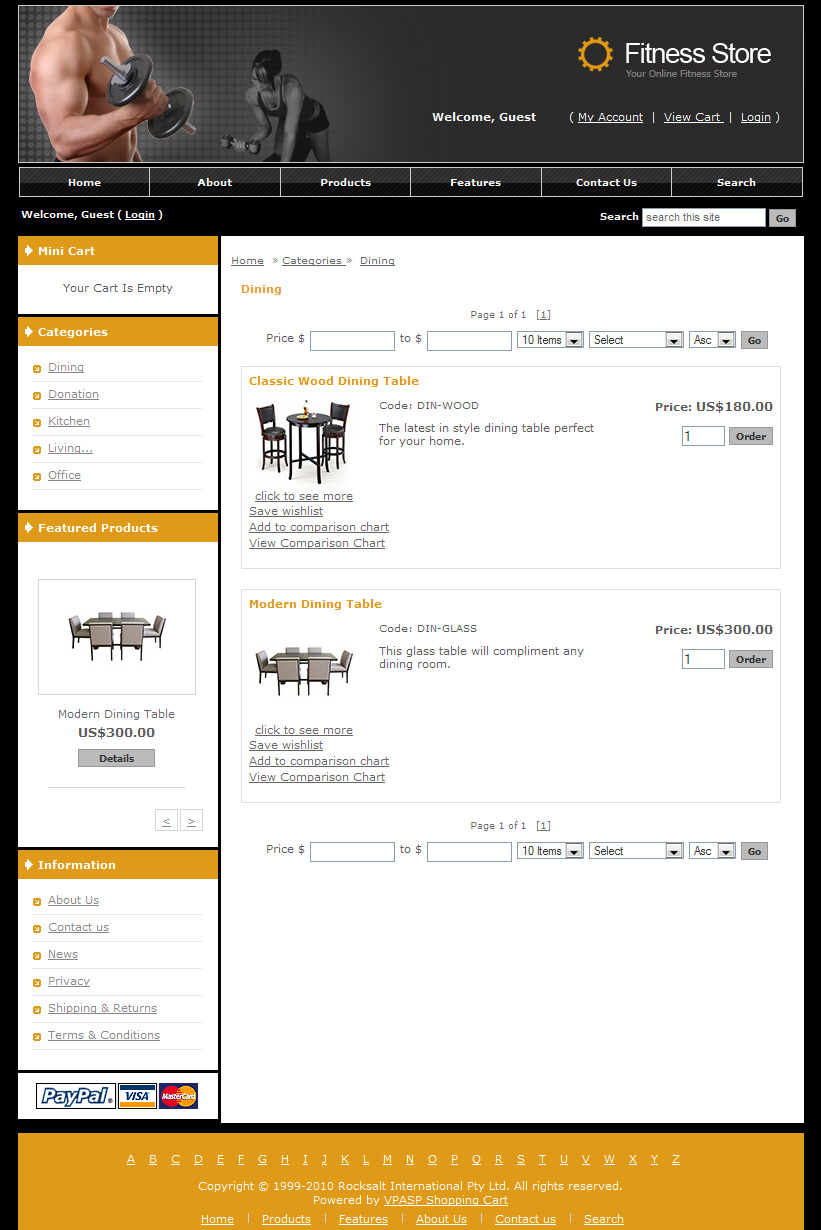The image size is (821, 1230).
Task: Open Home in the top navigation bar
Action: click(84, 182)
